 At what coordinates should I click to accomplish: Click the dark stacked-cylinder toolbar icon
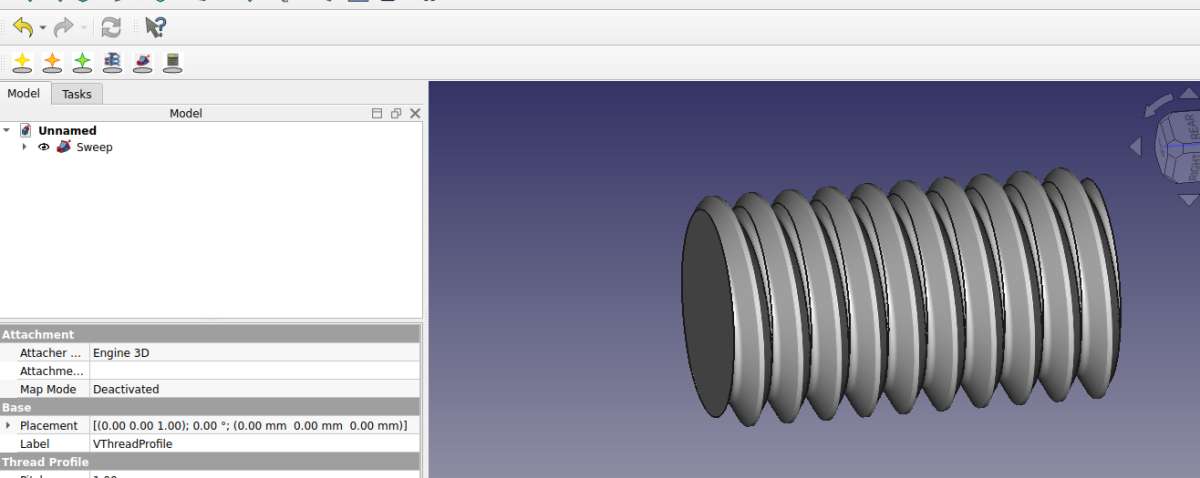[x=173, y=63]
